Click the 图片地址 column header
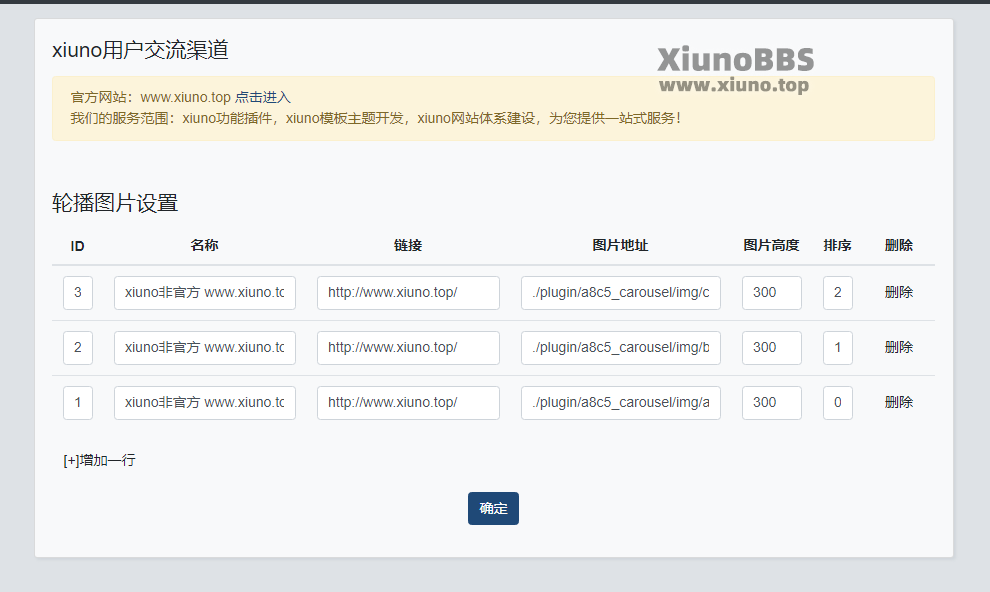Viewport: 990px width, 592px height. pos(620,246)
